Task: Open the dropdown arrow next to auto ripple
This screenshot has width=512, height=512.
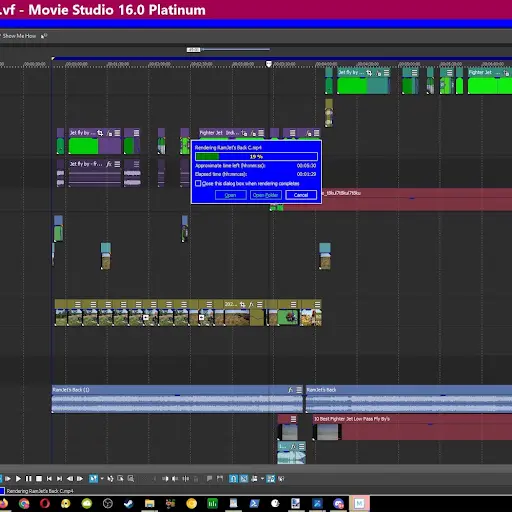Action: (x=262, y=479)
